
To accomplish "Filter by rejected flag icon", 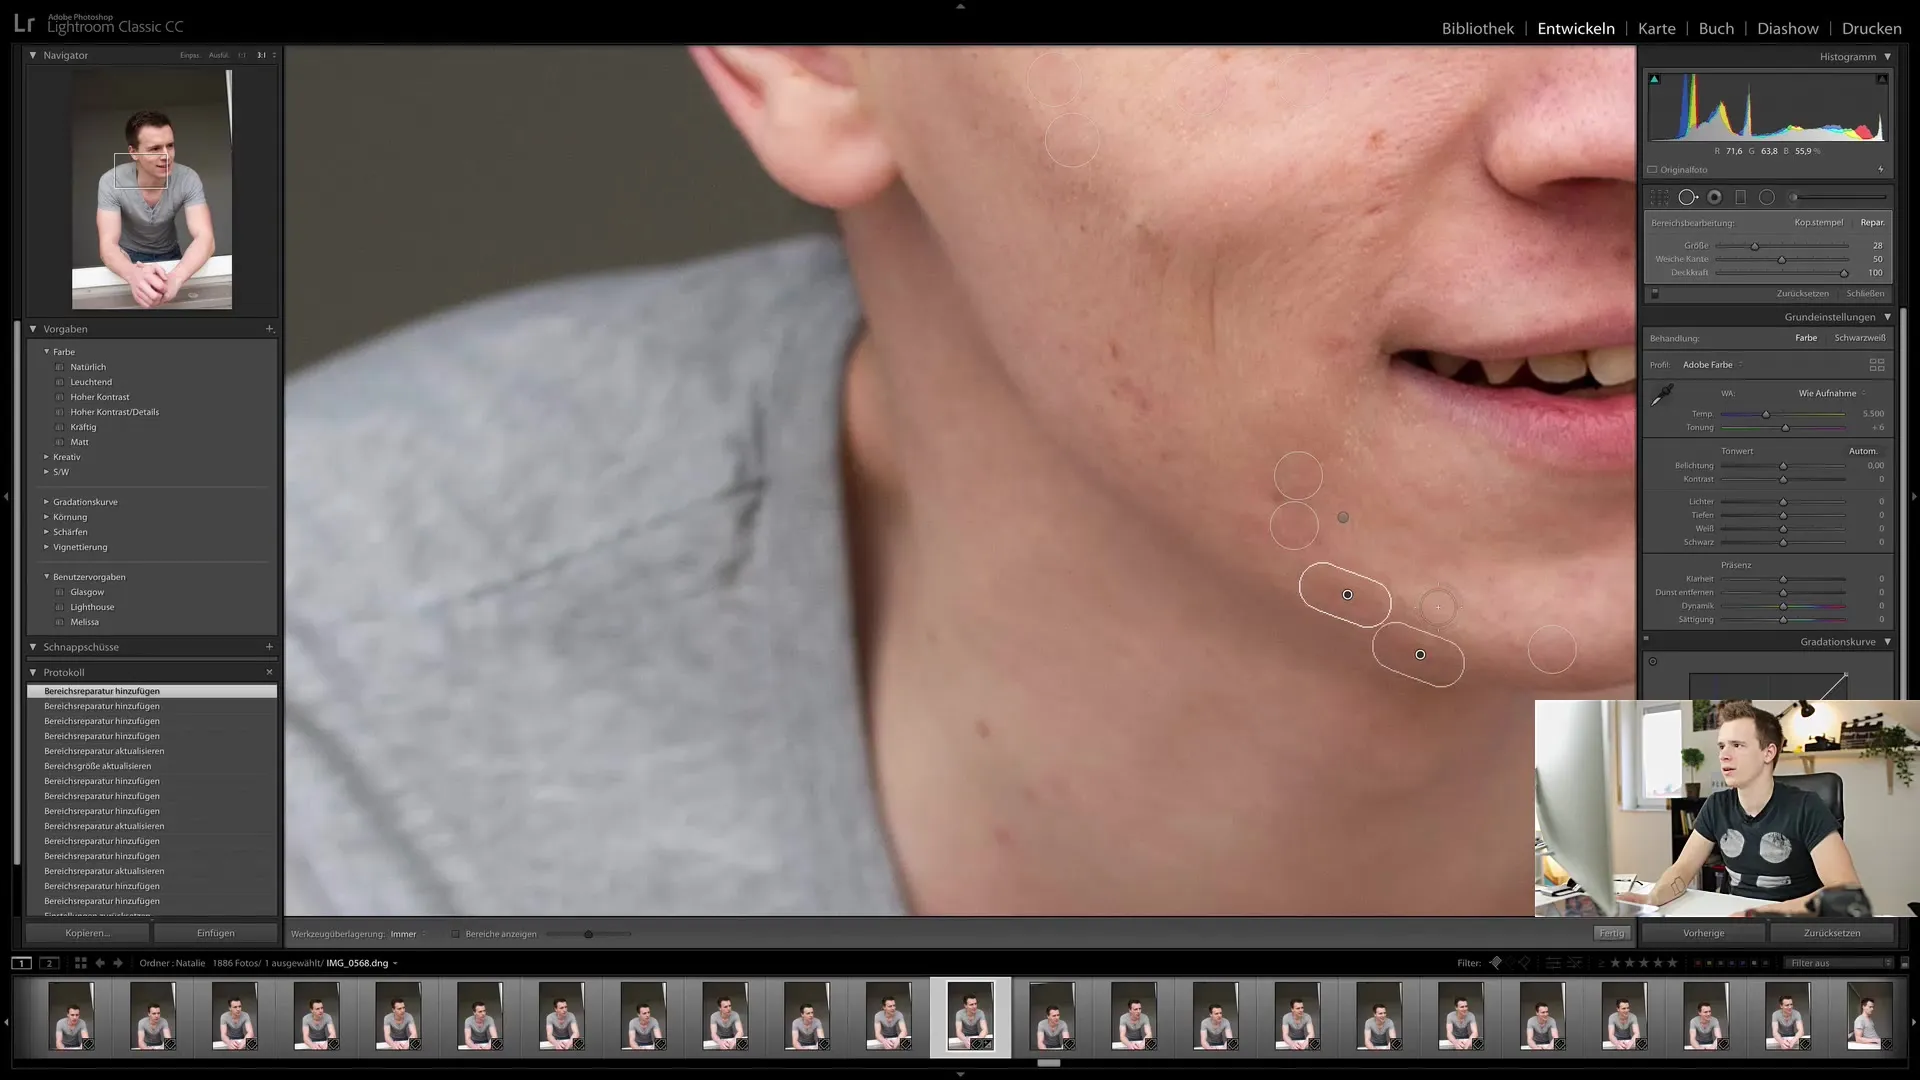I will 1524,963.
